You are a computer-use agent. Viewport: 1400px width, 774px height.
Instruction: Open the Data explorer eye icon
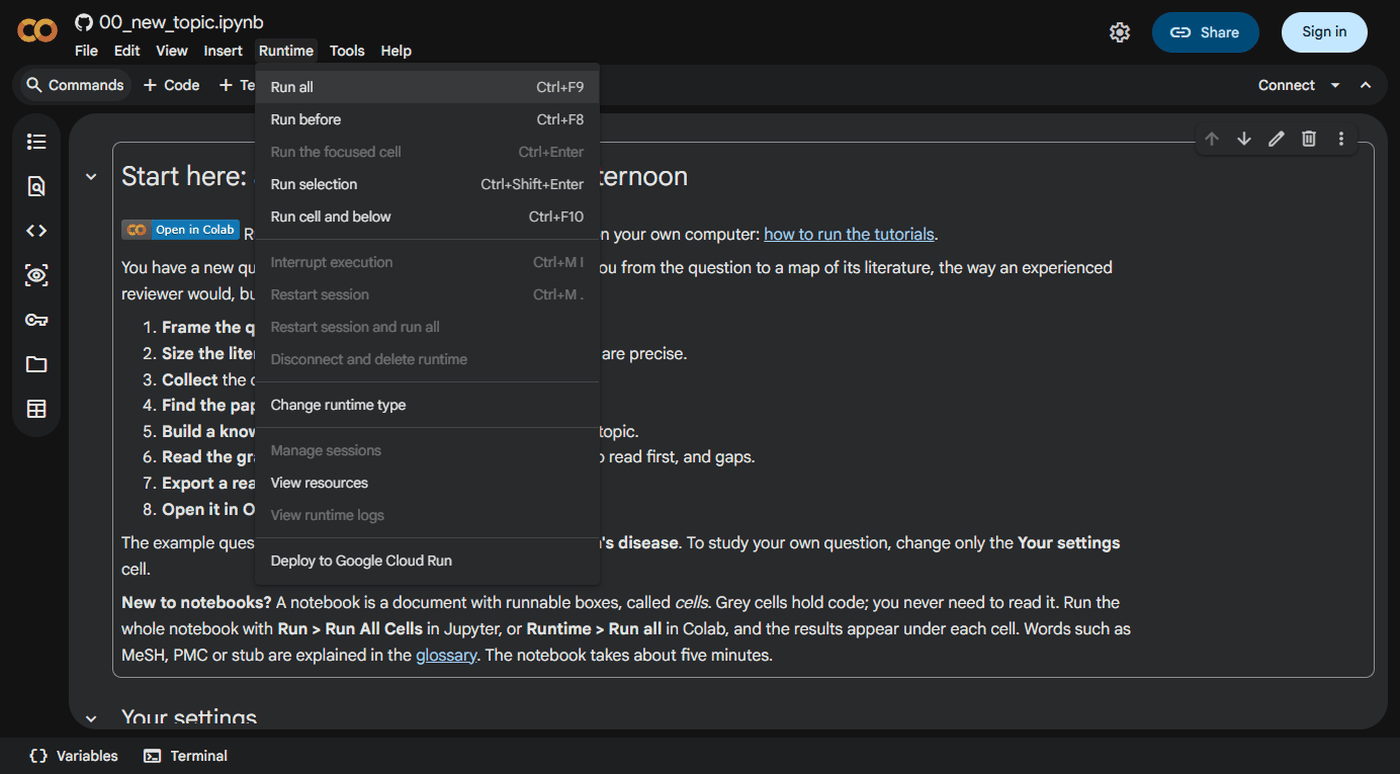click(x=36, y=275)
